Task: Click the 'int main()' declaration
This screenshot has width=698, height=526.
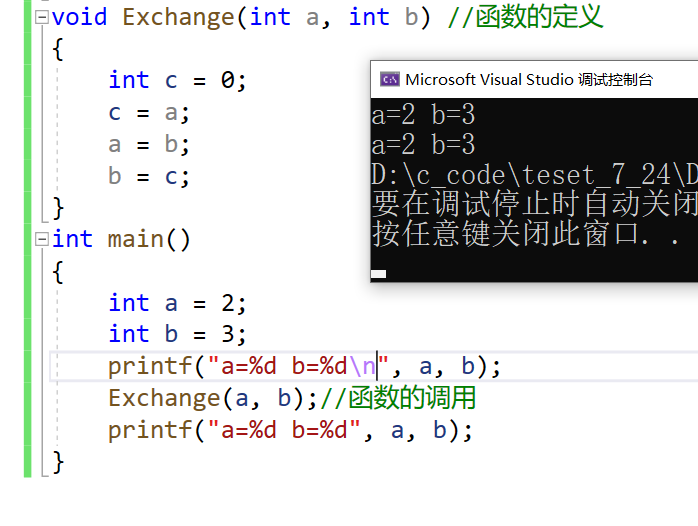Action: click(x=121, y=239)
